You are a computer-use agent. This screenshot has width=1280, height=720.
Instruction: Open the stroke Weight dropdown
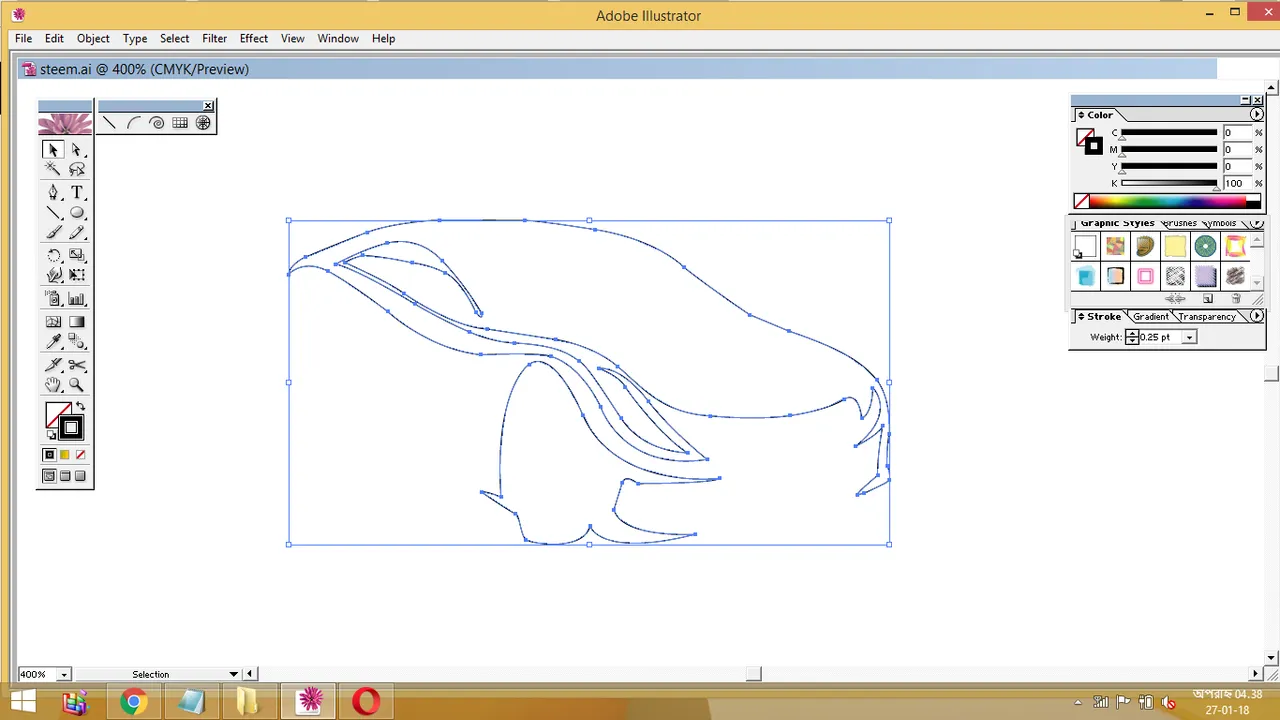[1189, 337]
